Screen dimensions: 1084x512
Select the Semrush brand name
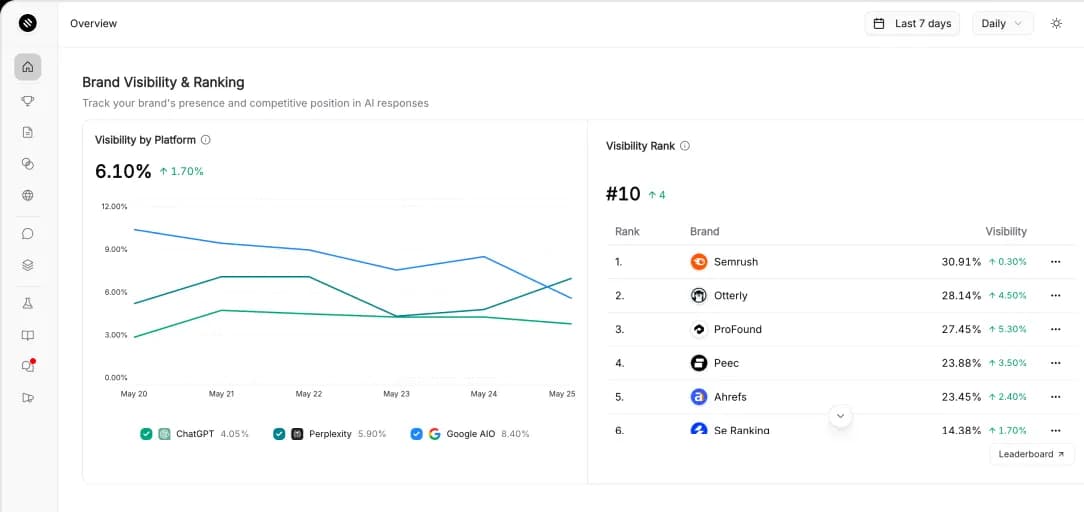(x=736, y=262)
